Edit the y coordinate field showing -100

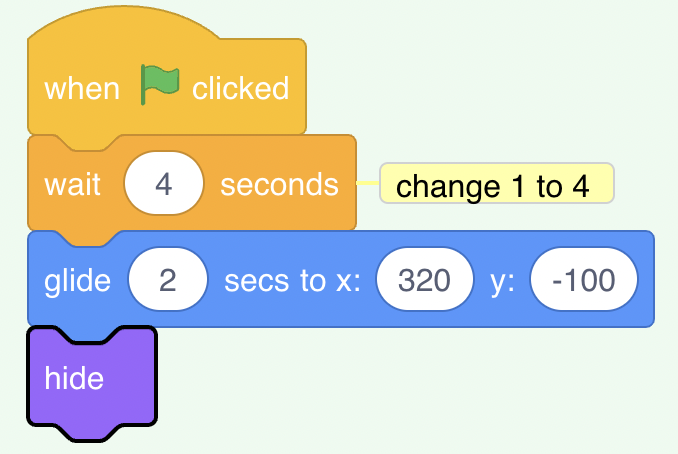click(x=584, y=279)
